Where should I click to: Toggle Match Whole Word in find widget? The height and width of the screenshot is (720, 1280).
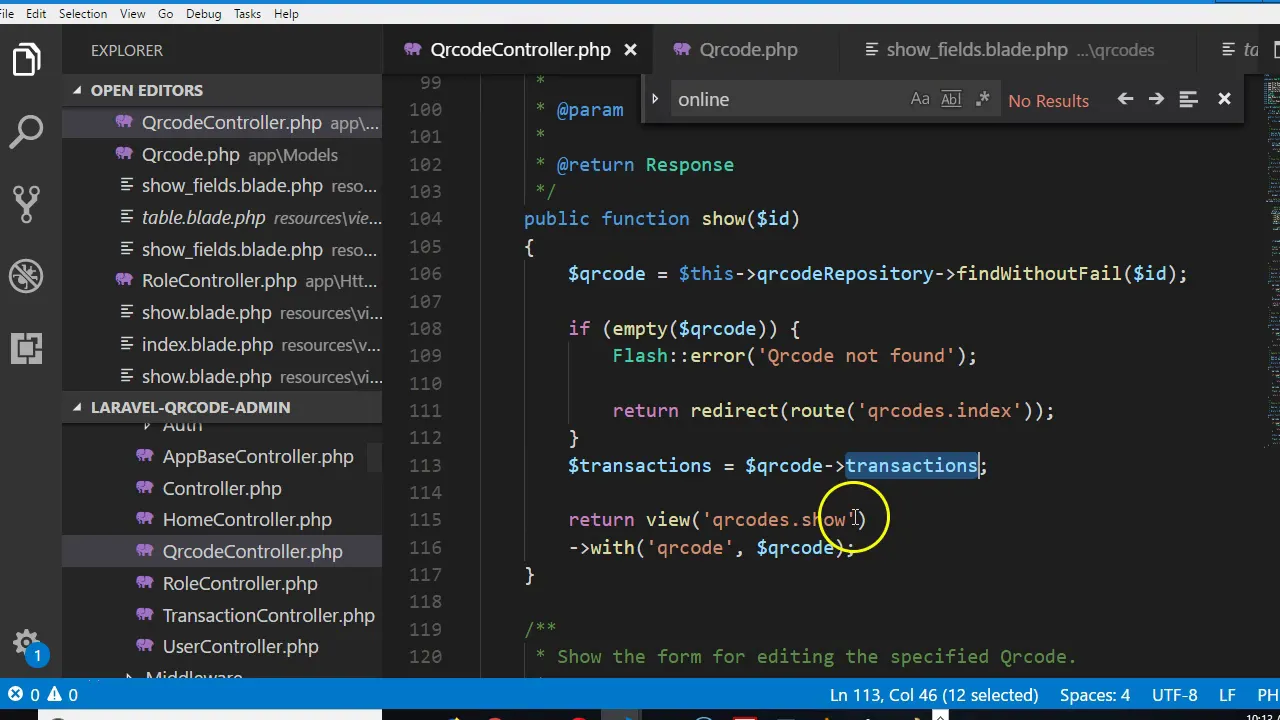(951, 99)
